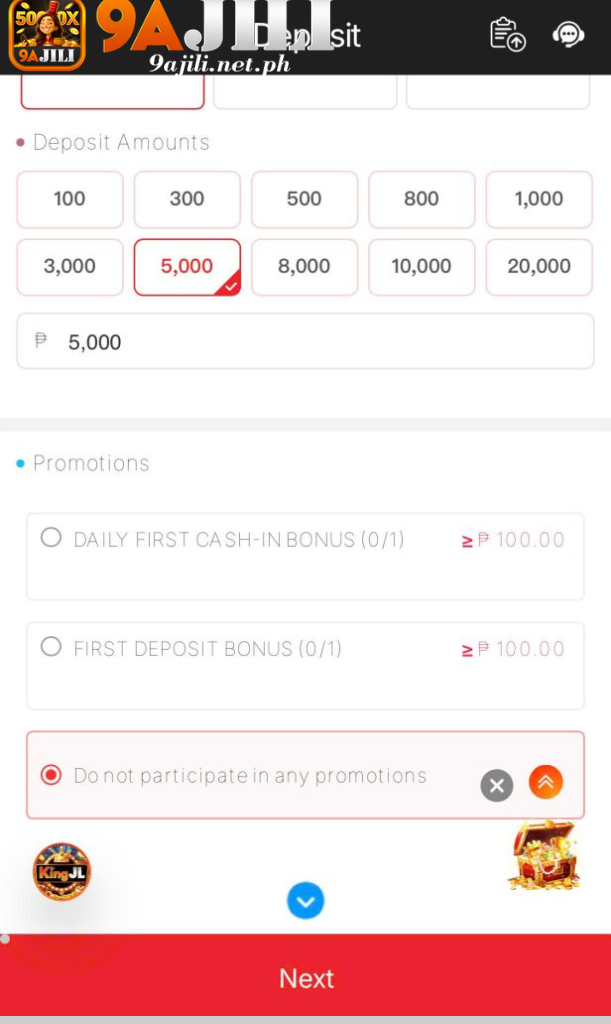Tap the 50X bonus badge
The image size is (611, 1024).
click(x=46, y=35)
